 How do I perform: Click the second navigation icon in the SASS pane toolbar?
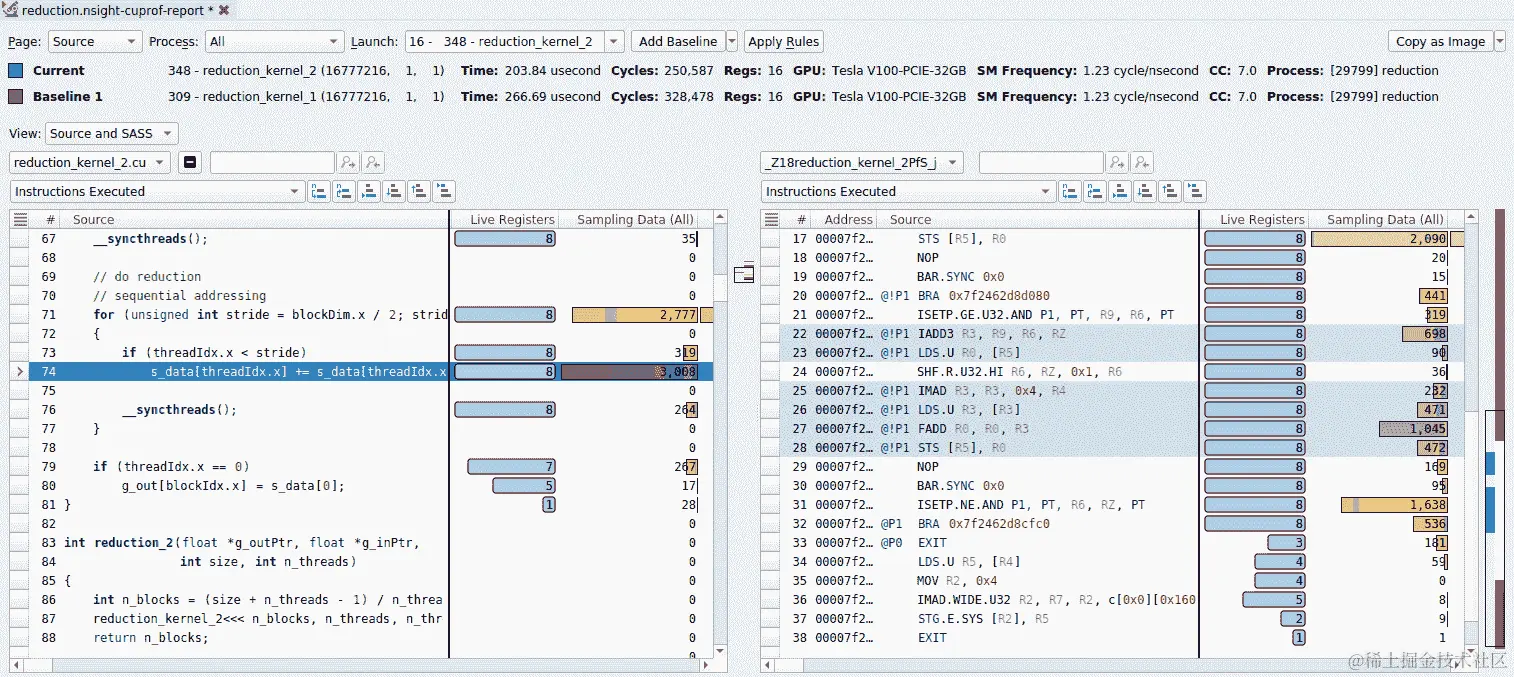[x=1095, y=191]
